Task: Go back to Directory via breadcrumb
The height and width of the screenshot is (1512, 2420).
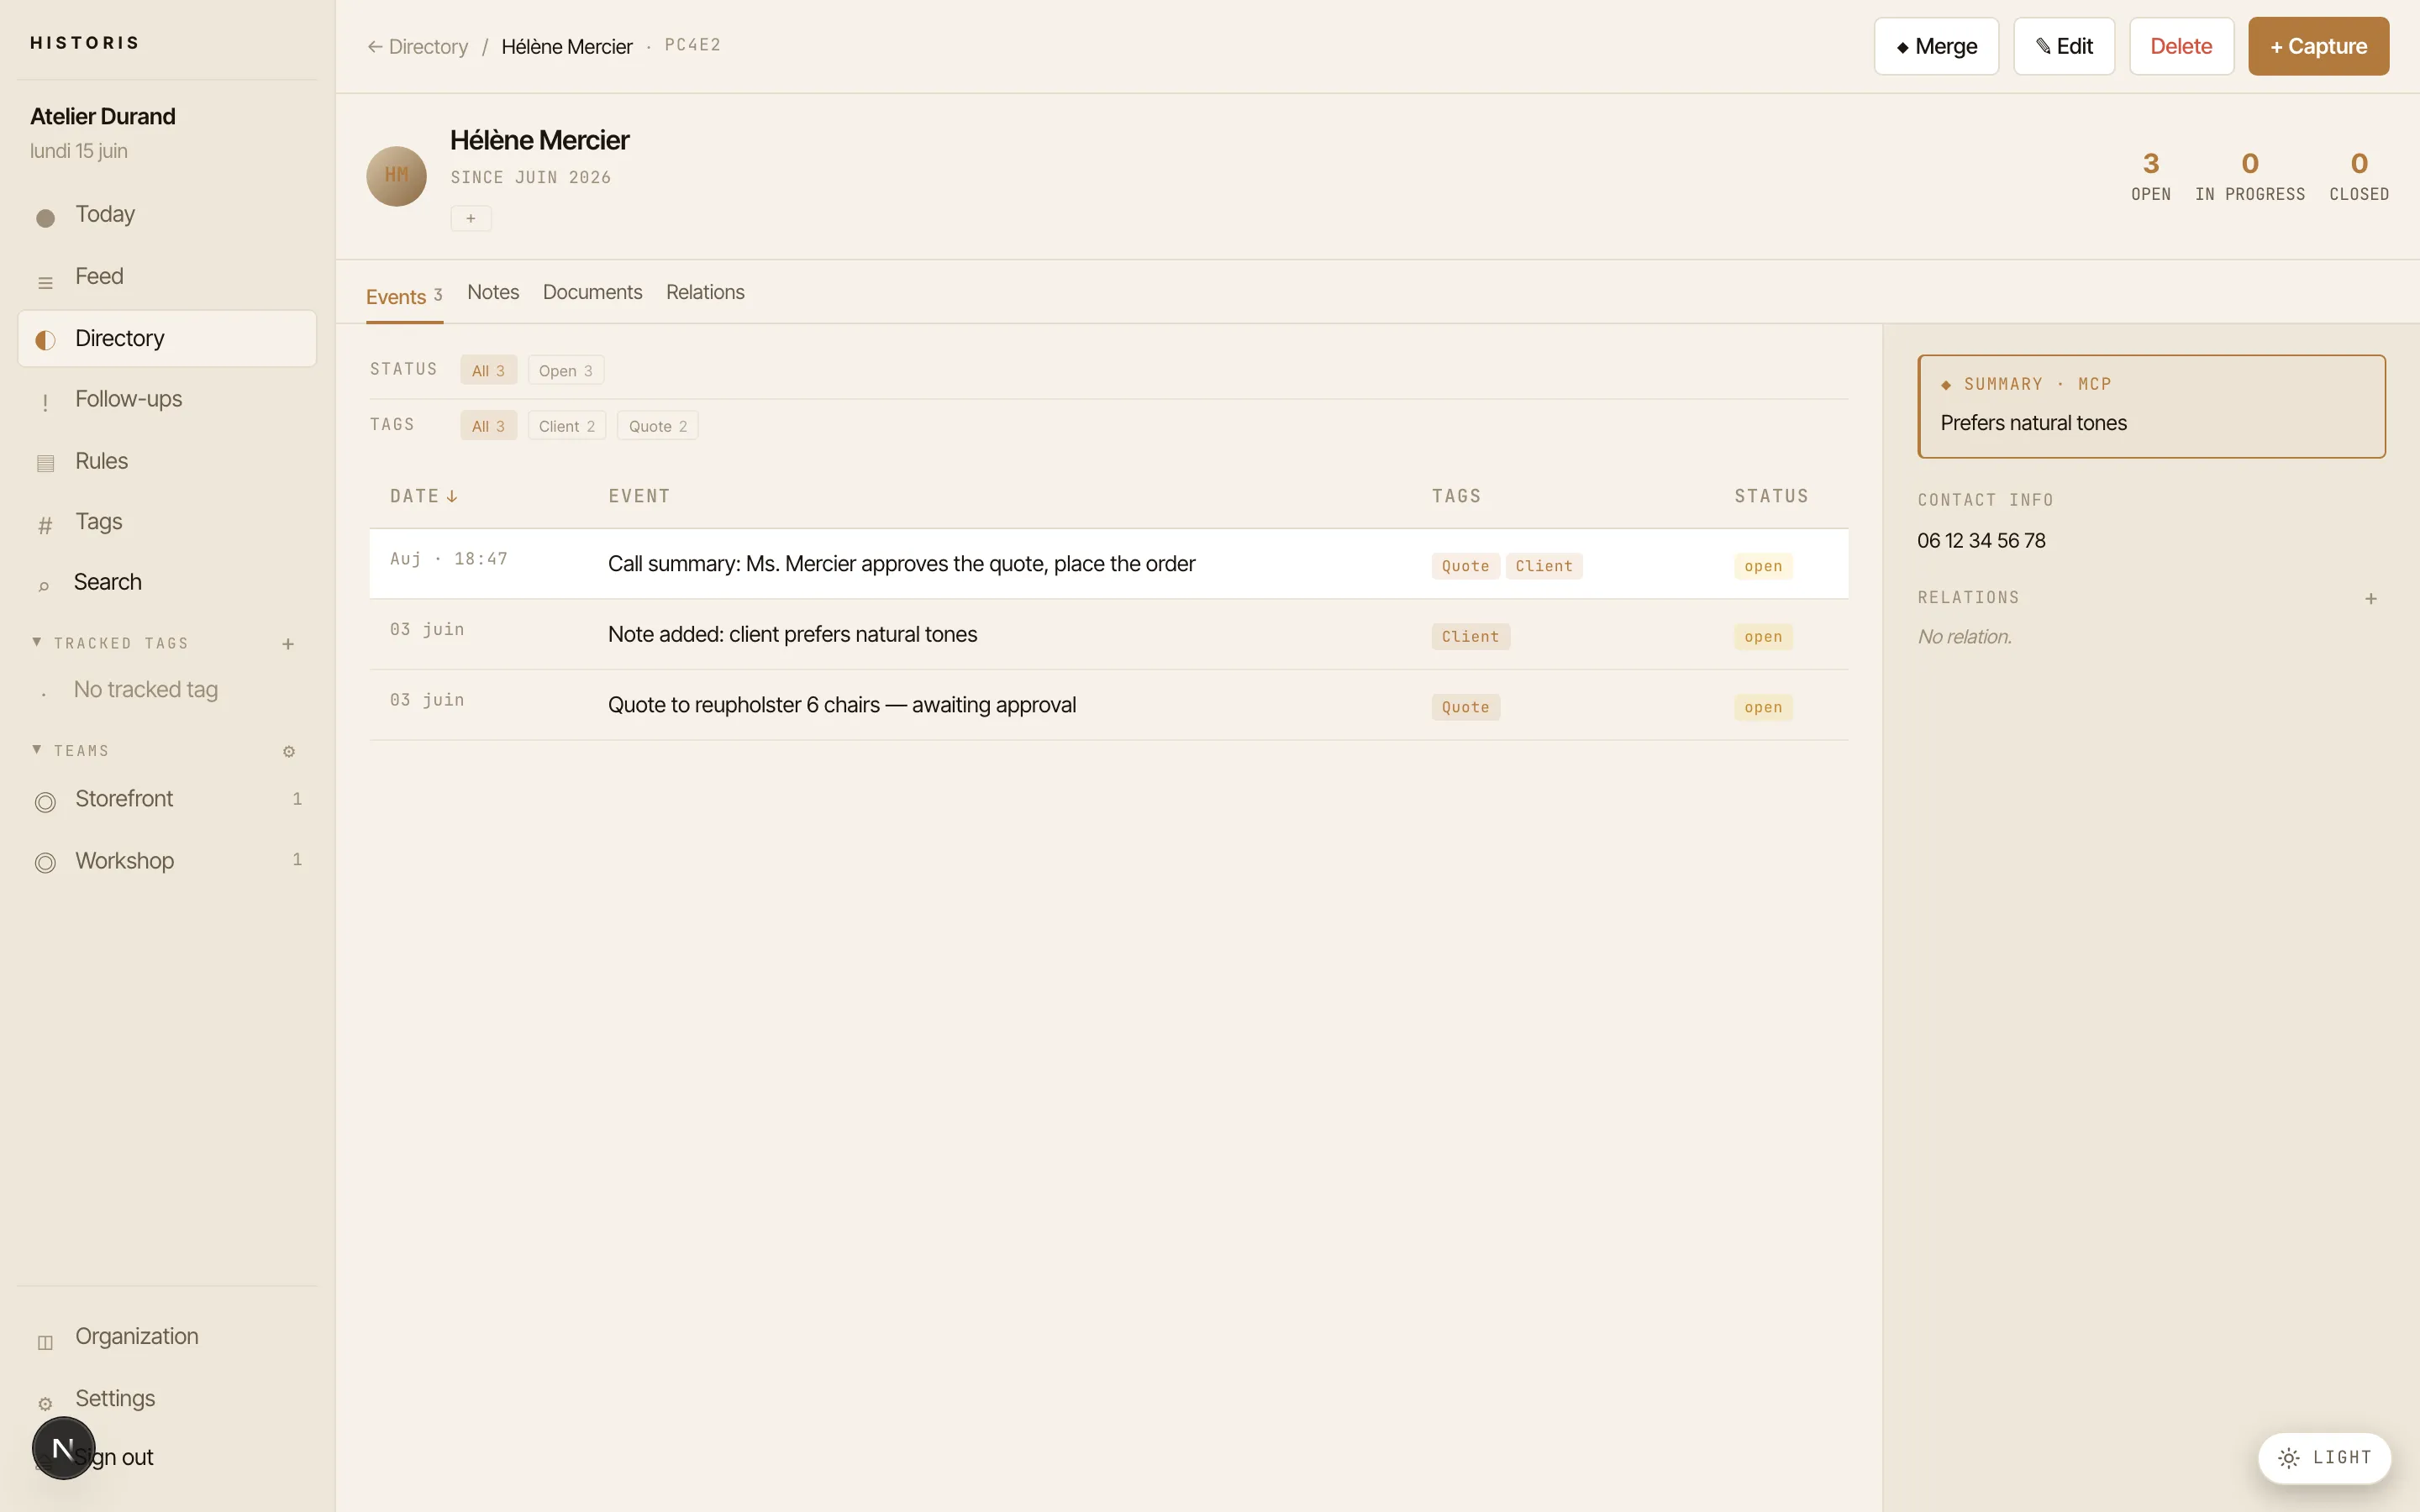Action: coord(417,47)
